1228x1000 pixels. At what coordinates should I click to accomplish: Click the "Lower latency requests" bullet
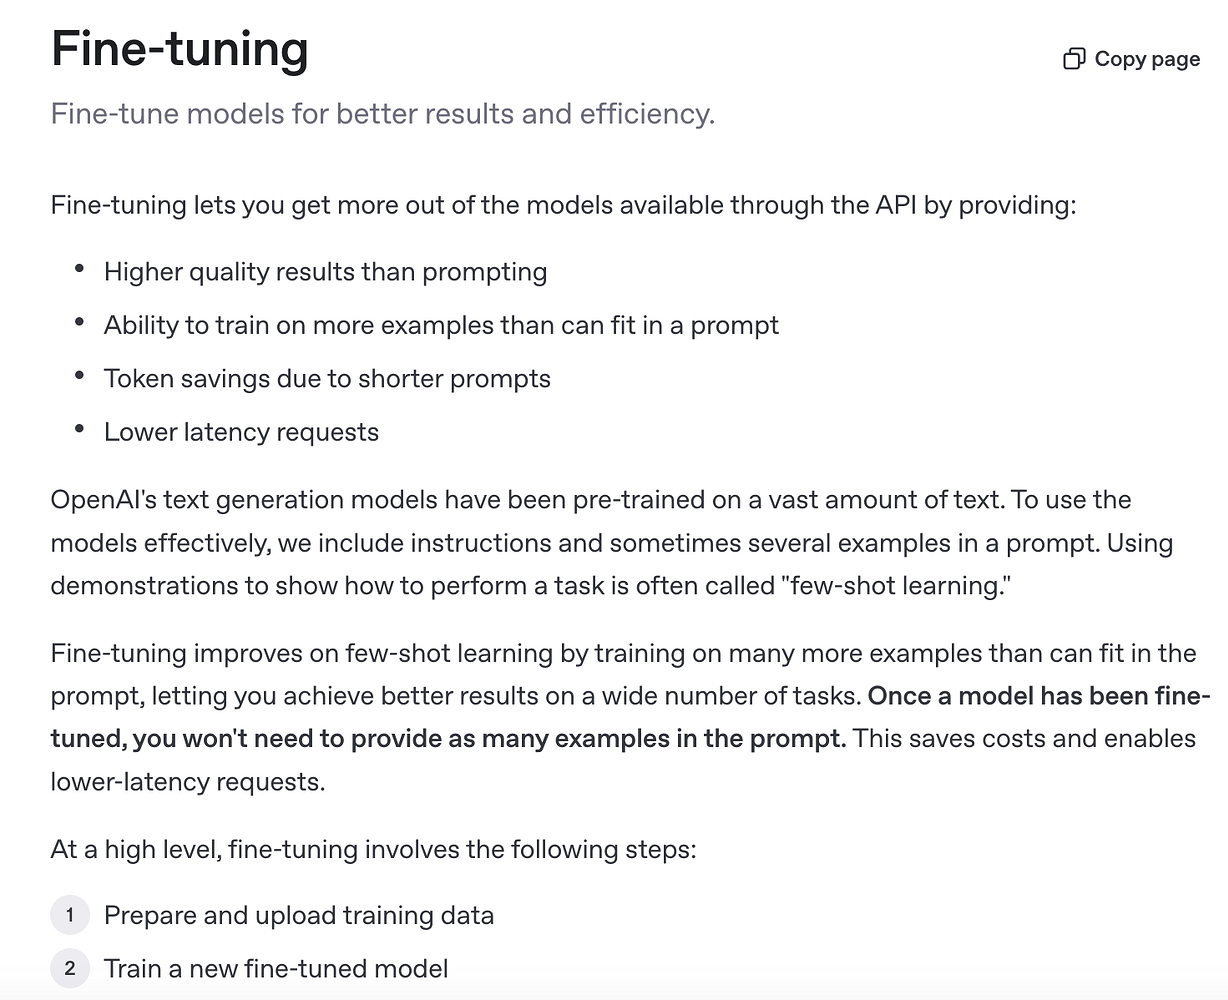[241, 432]
